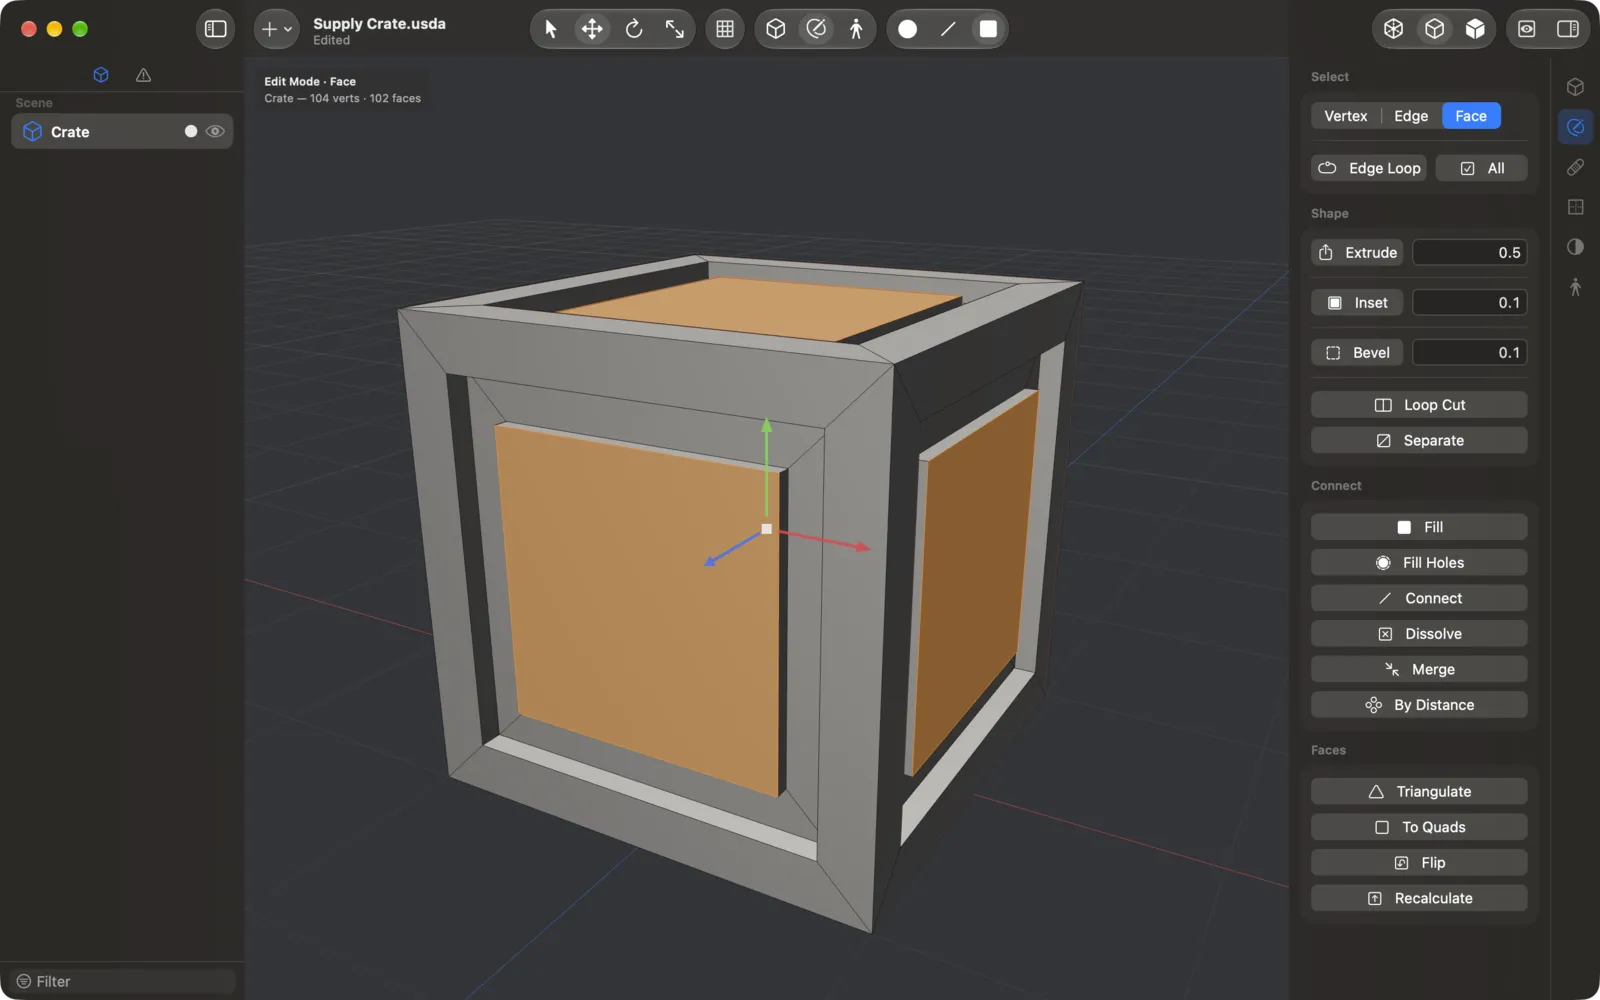Click the camera view icon
Screen dimensions: 1600x1000
[1527, 29]
